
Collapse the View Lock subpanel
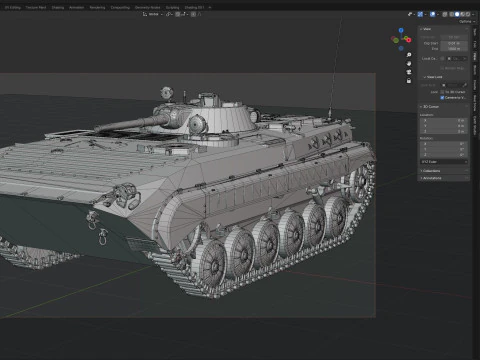[x=433, y=77]
